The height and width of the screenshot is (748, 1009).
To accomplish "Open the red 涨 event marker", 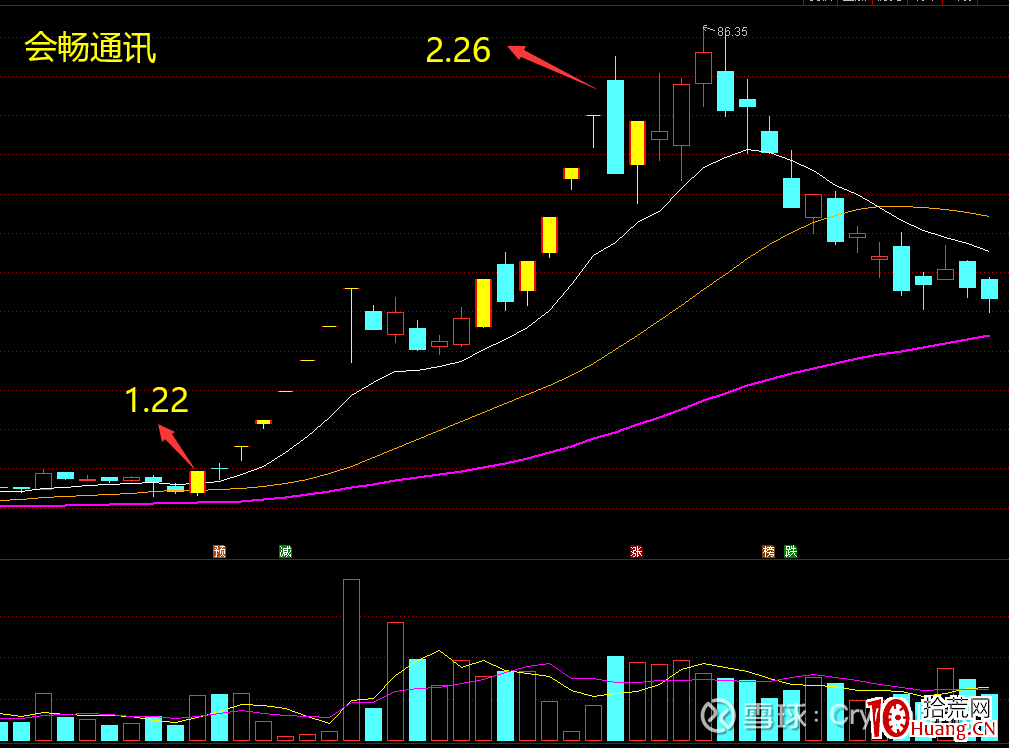I will pyautogui.click(x=636, y=551).
